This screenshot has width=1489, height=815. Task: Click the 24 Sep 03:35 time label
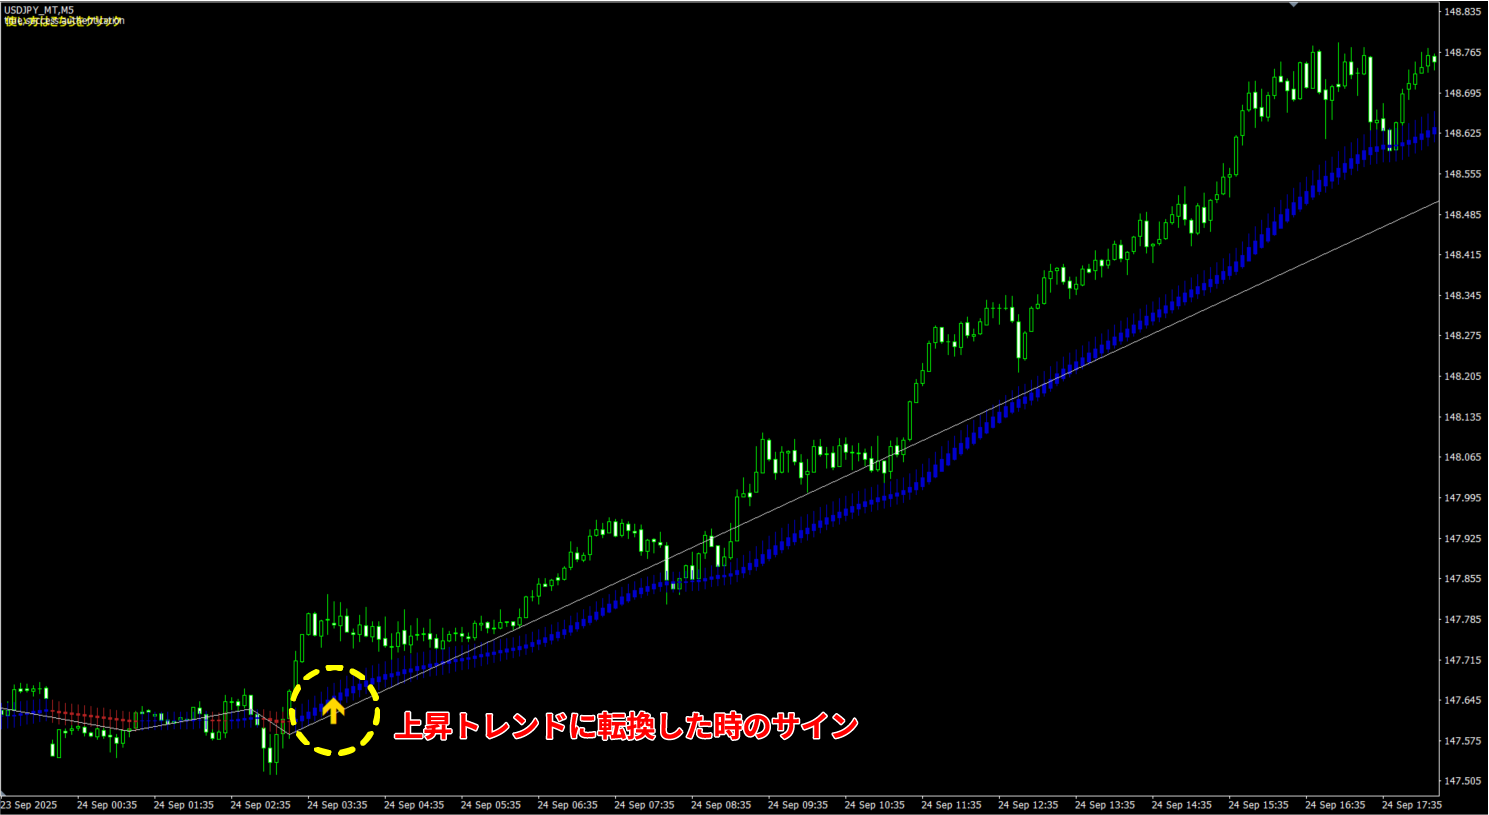[337, 805]
